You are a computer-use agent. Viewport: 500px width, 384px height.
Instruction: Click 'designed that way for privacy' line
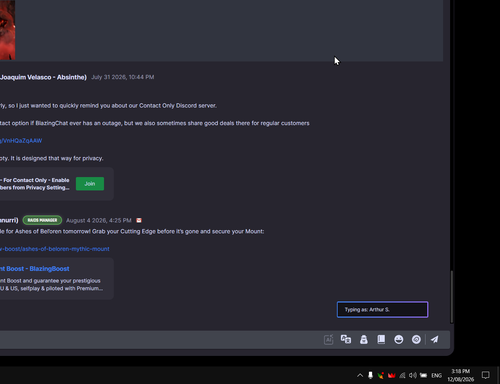click(52, 158)
